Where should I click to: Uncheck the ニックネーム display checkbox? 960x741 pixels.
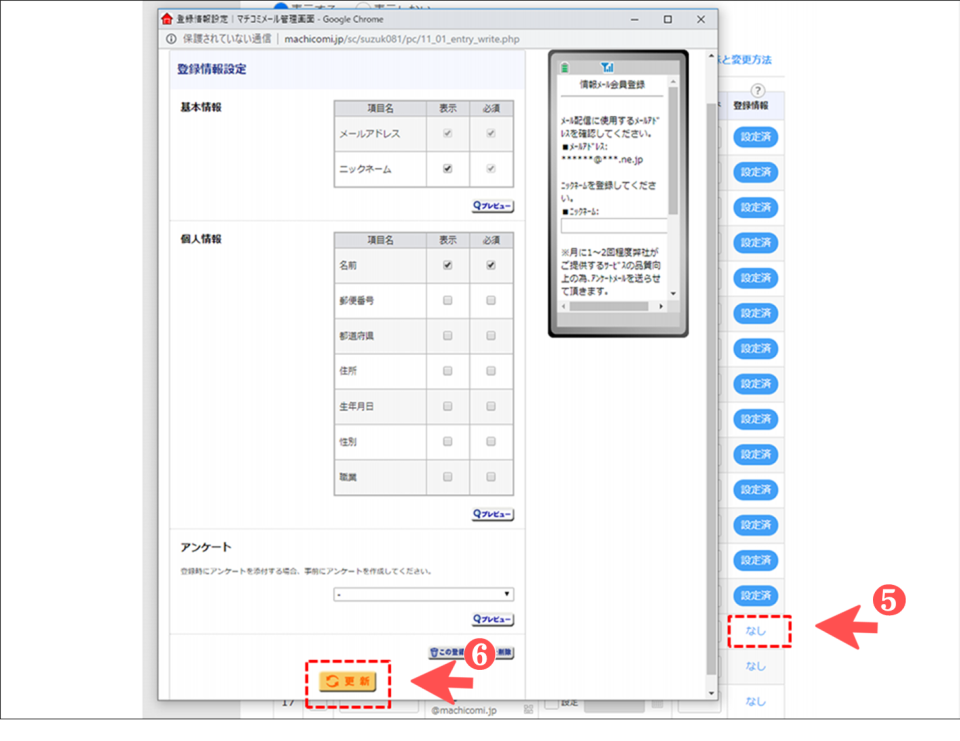[x=447, y=169]
